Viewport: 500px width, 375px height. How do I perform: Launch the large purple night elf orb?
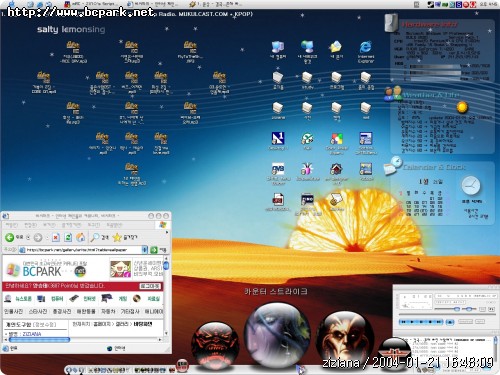click(277, 334)
